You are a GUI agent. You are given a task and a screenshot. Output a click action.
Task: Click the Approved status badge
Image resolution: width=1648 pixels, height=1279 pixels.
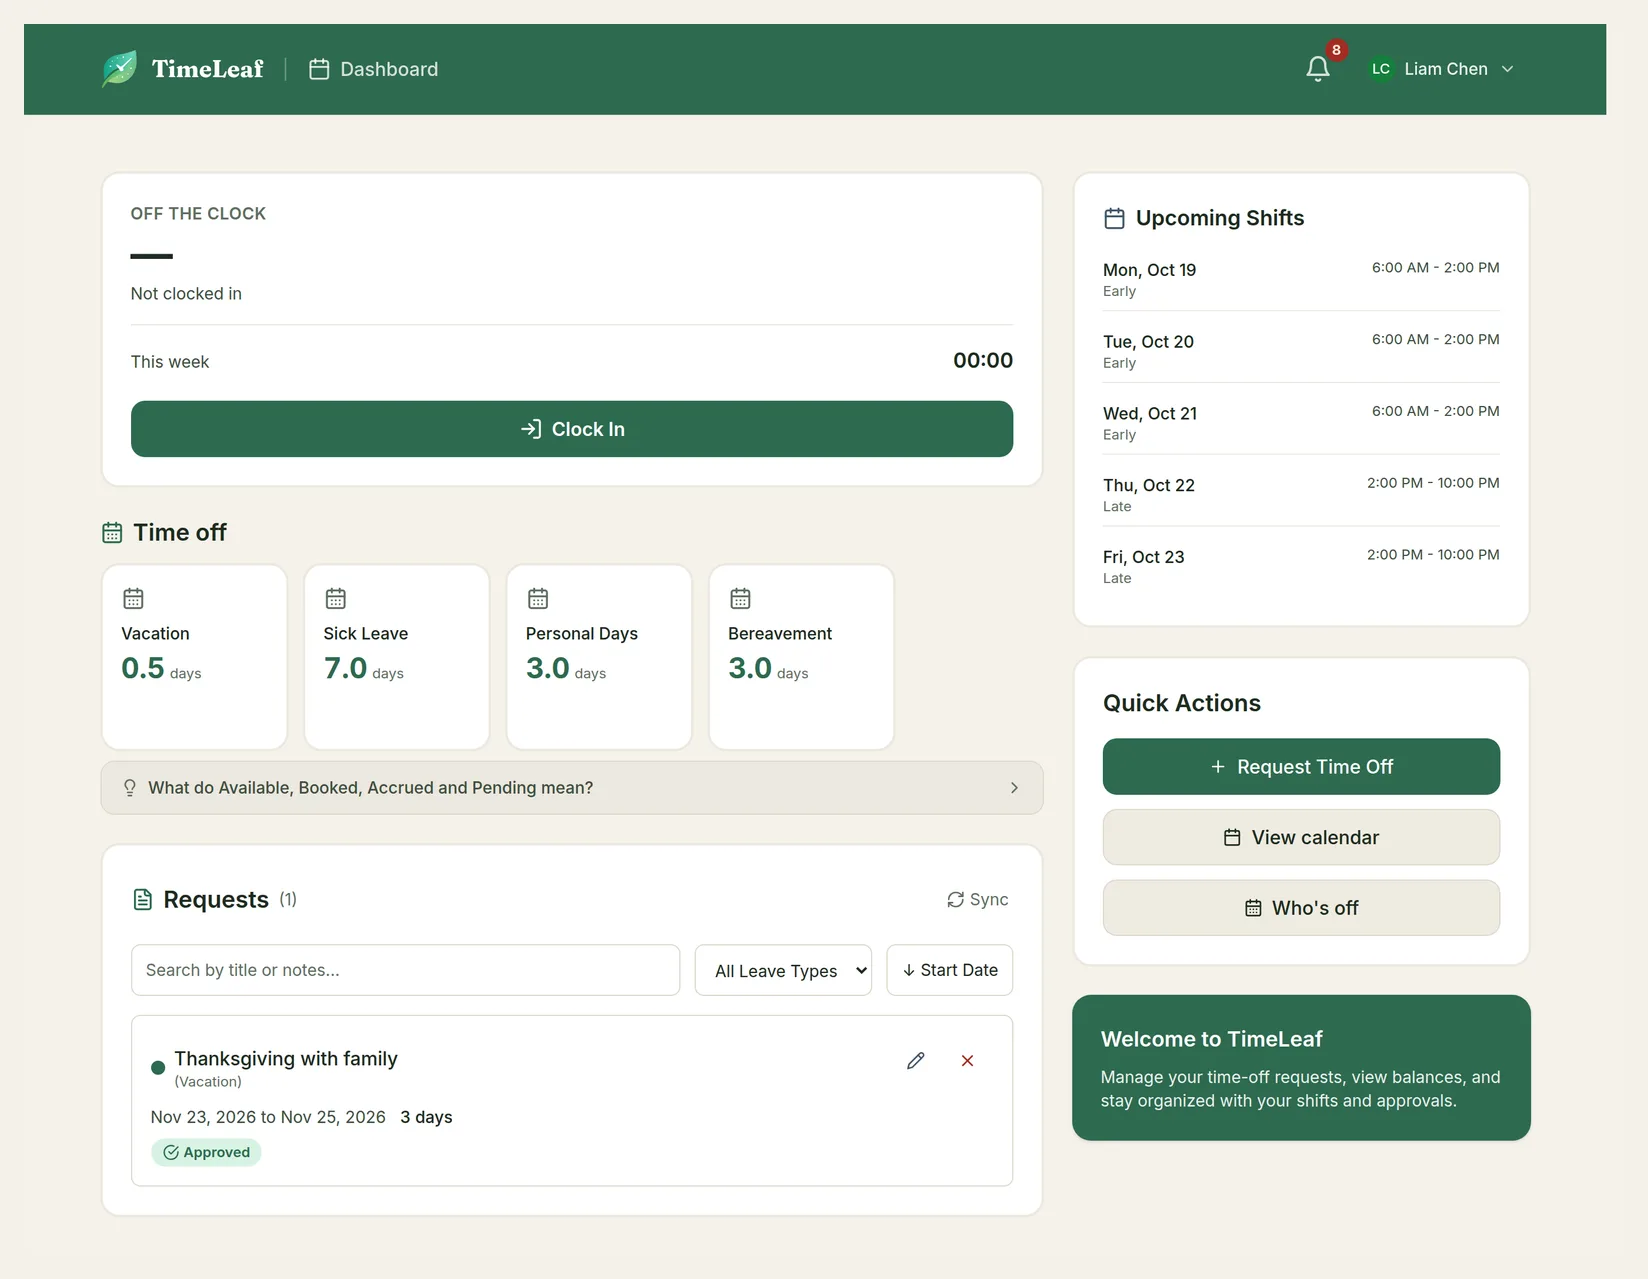(x=206, y=1153)
